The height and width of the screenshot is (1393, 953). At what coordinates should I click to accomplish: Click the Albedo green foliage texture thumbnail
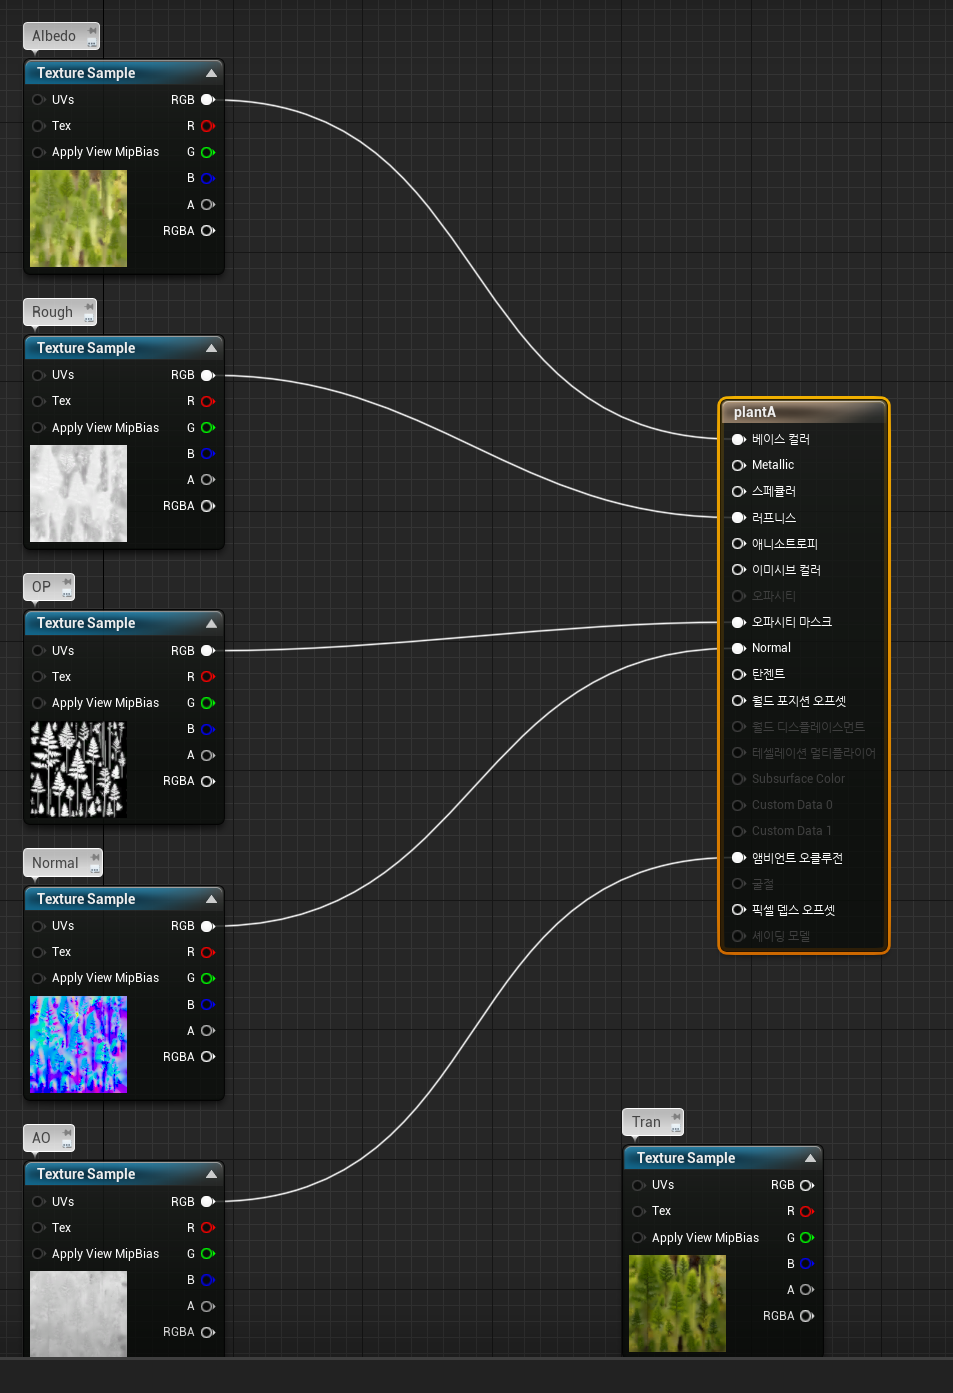pyautogui.click(x=78, y=218)
